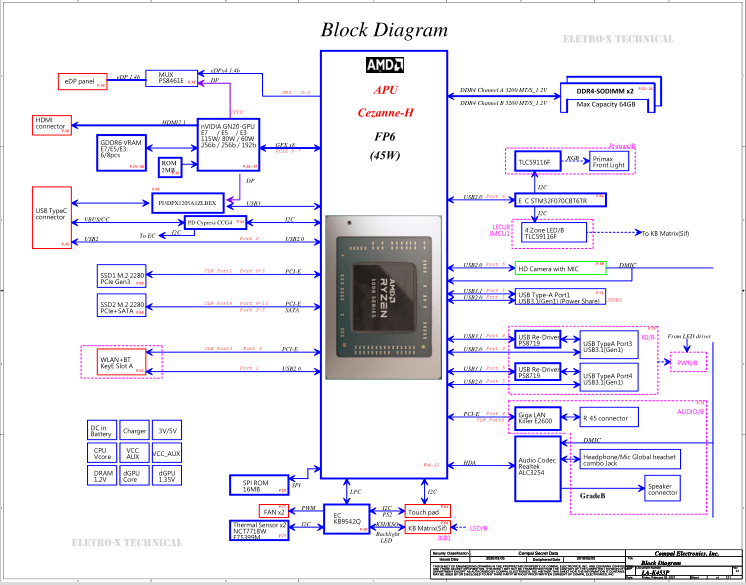Click the "To KB Matrix(Sif)" label

pos(665,233)
